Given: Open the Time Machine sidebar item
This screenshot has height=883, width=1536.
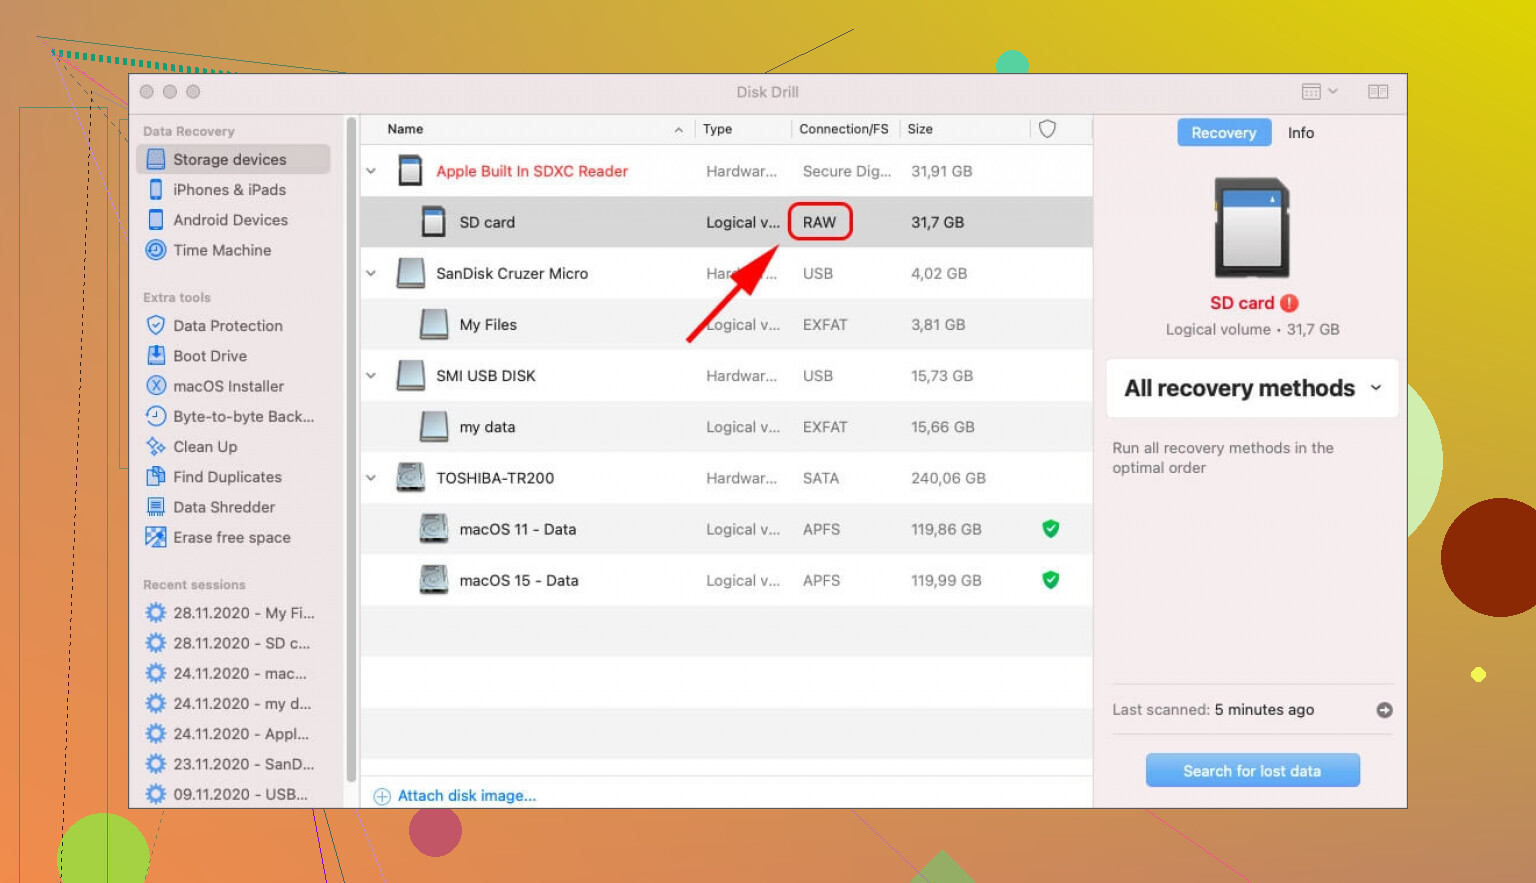Looking at the screenshot, I should click(221, 250).
